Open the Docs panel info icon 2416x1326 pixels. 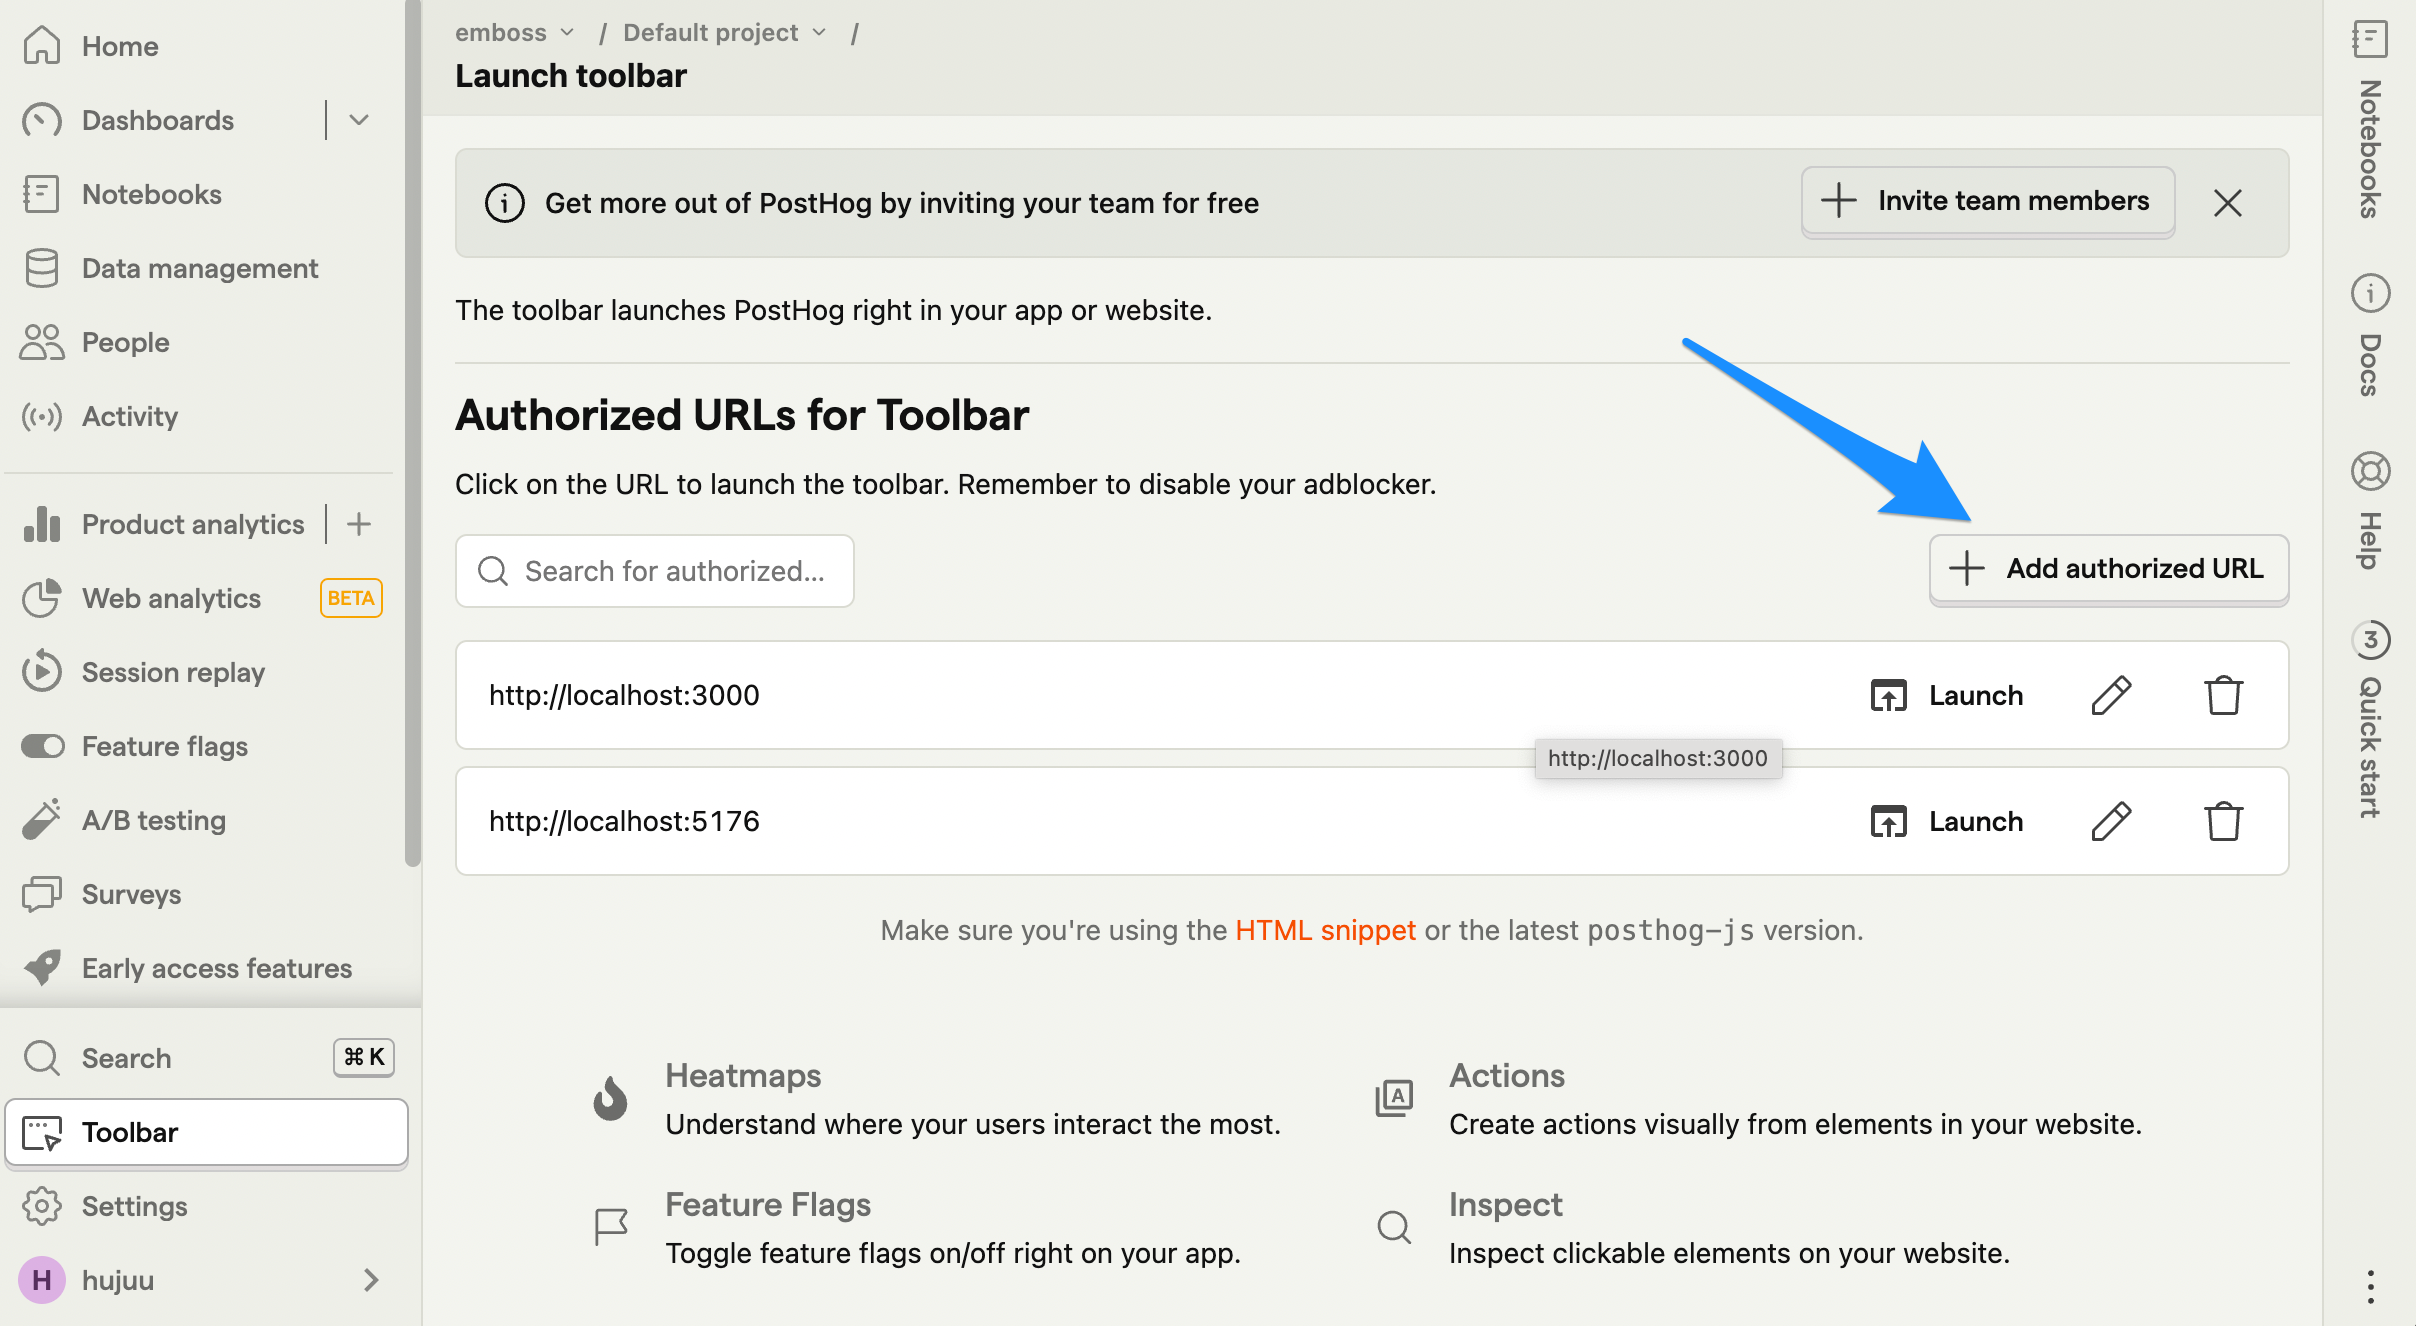2369,293
